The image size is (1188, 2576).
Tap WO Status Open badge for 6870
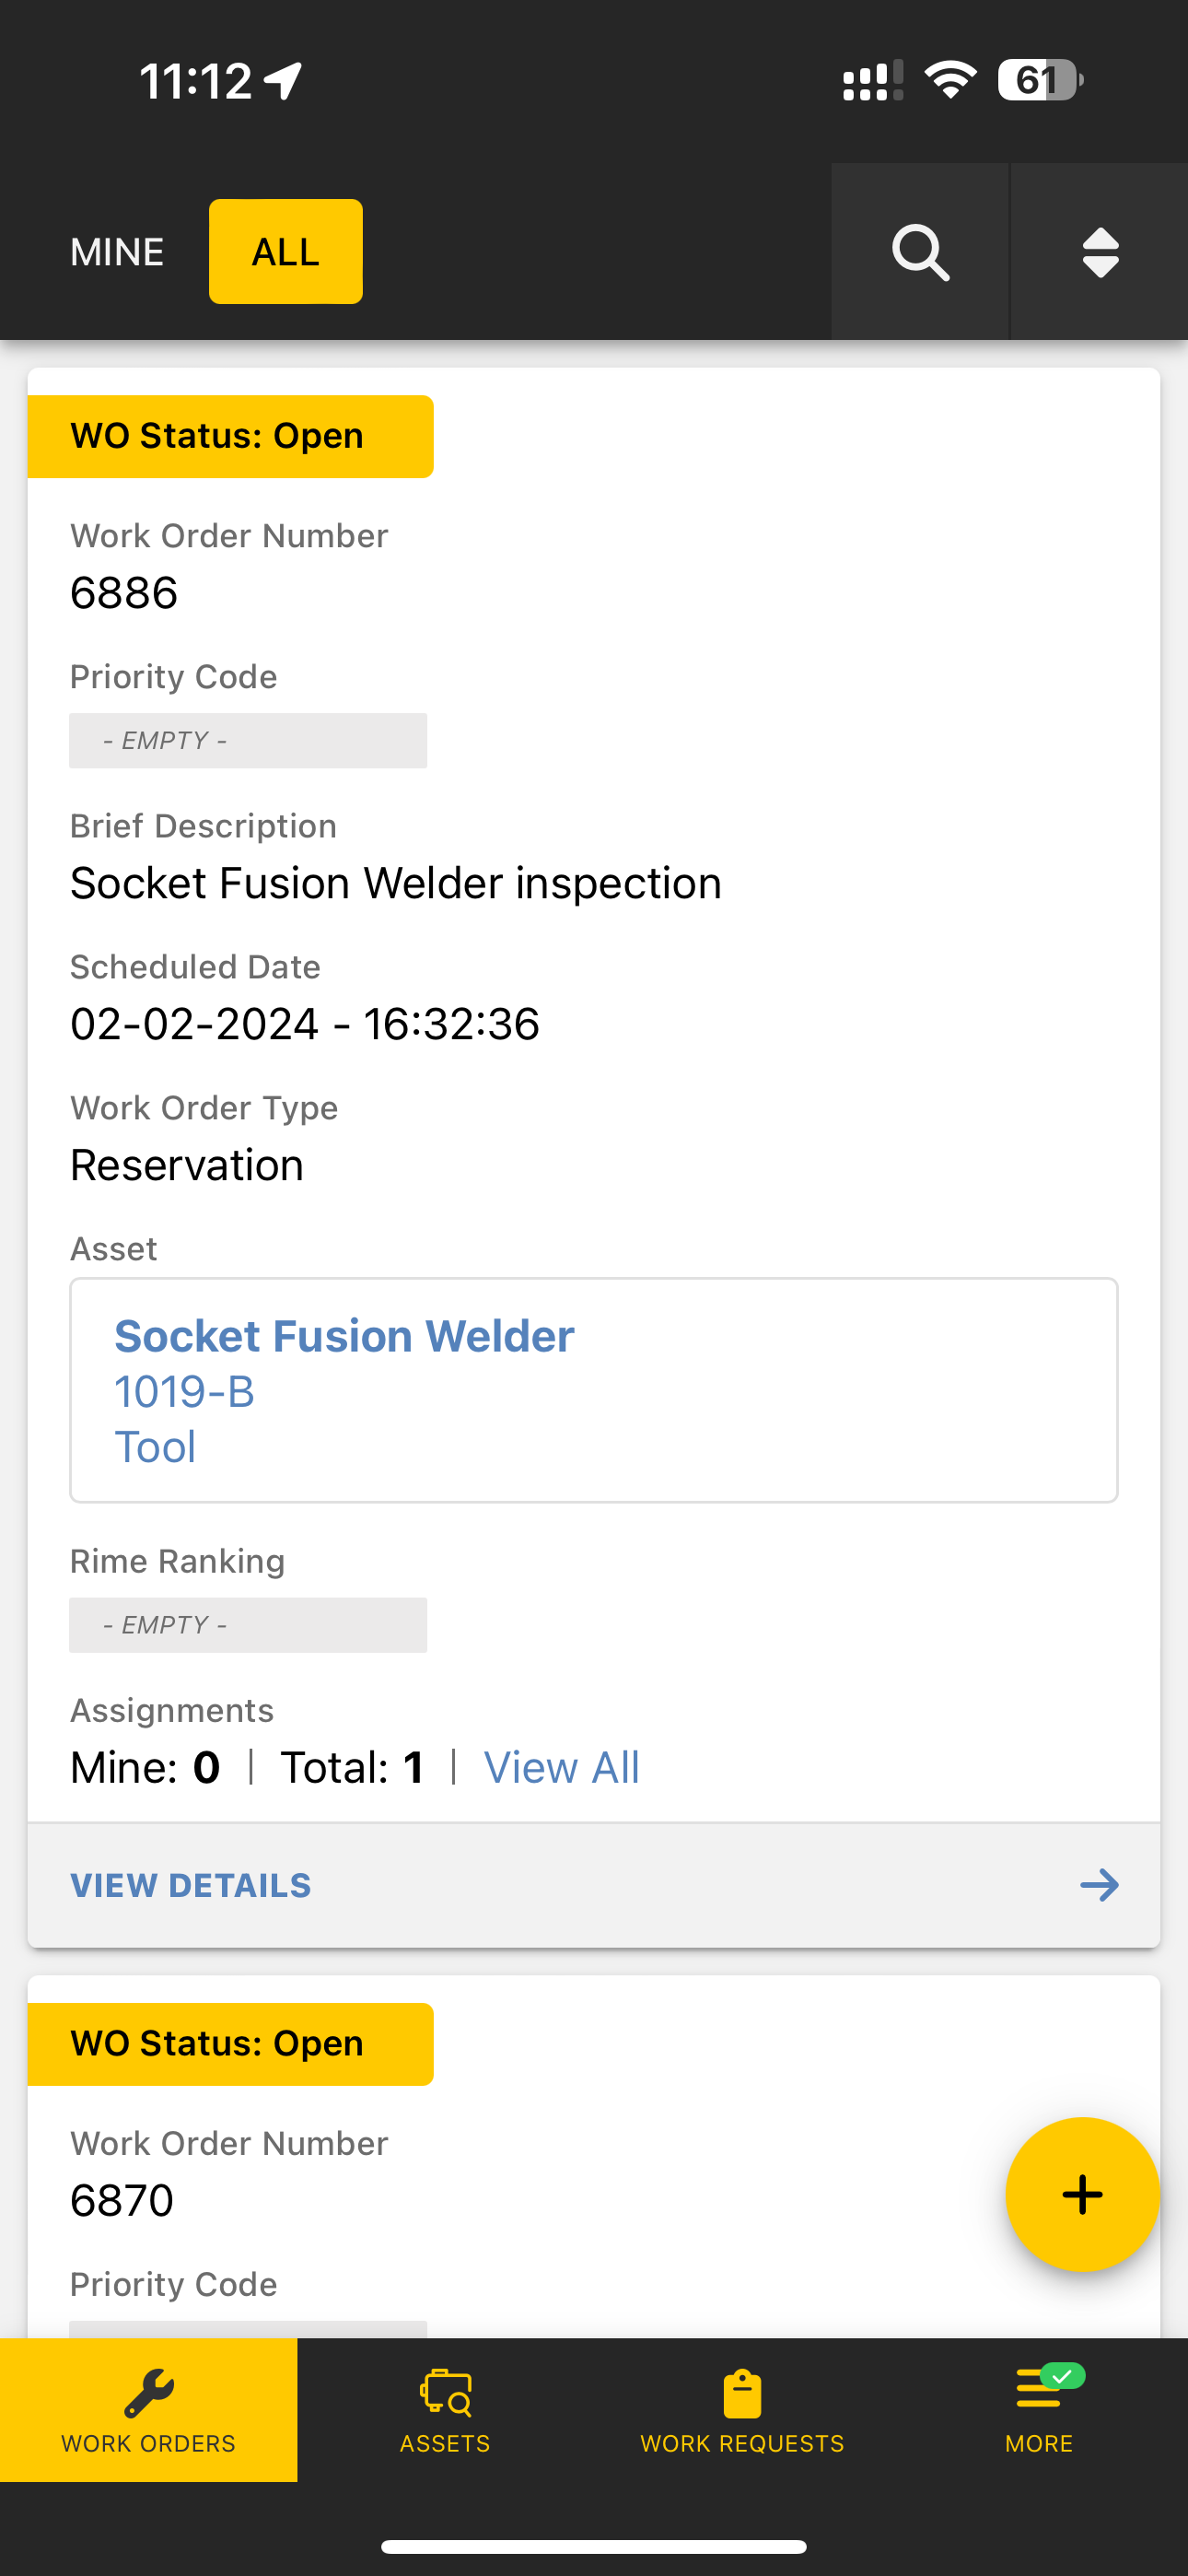tap(230, 2044)
